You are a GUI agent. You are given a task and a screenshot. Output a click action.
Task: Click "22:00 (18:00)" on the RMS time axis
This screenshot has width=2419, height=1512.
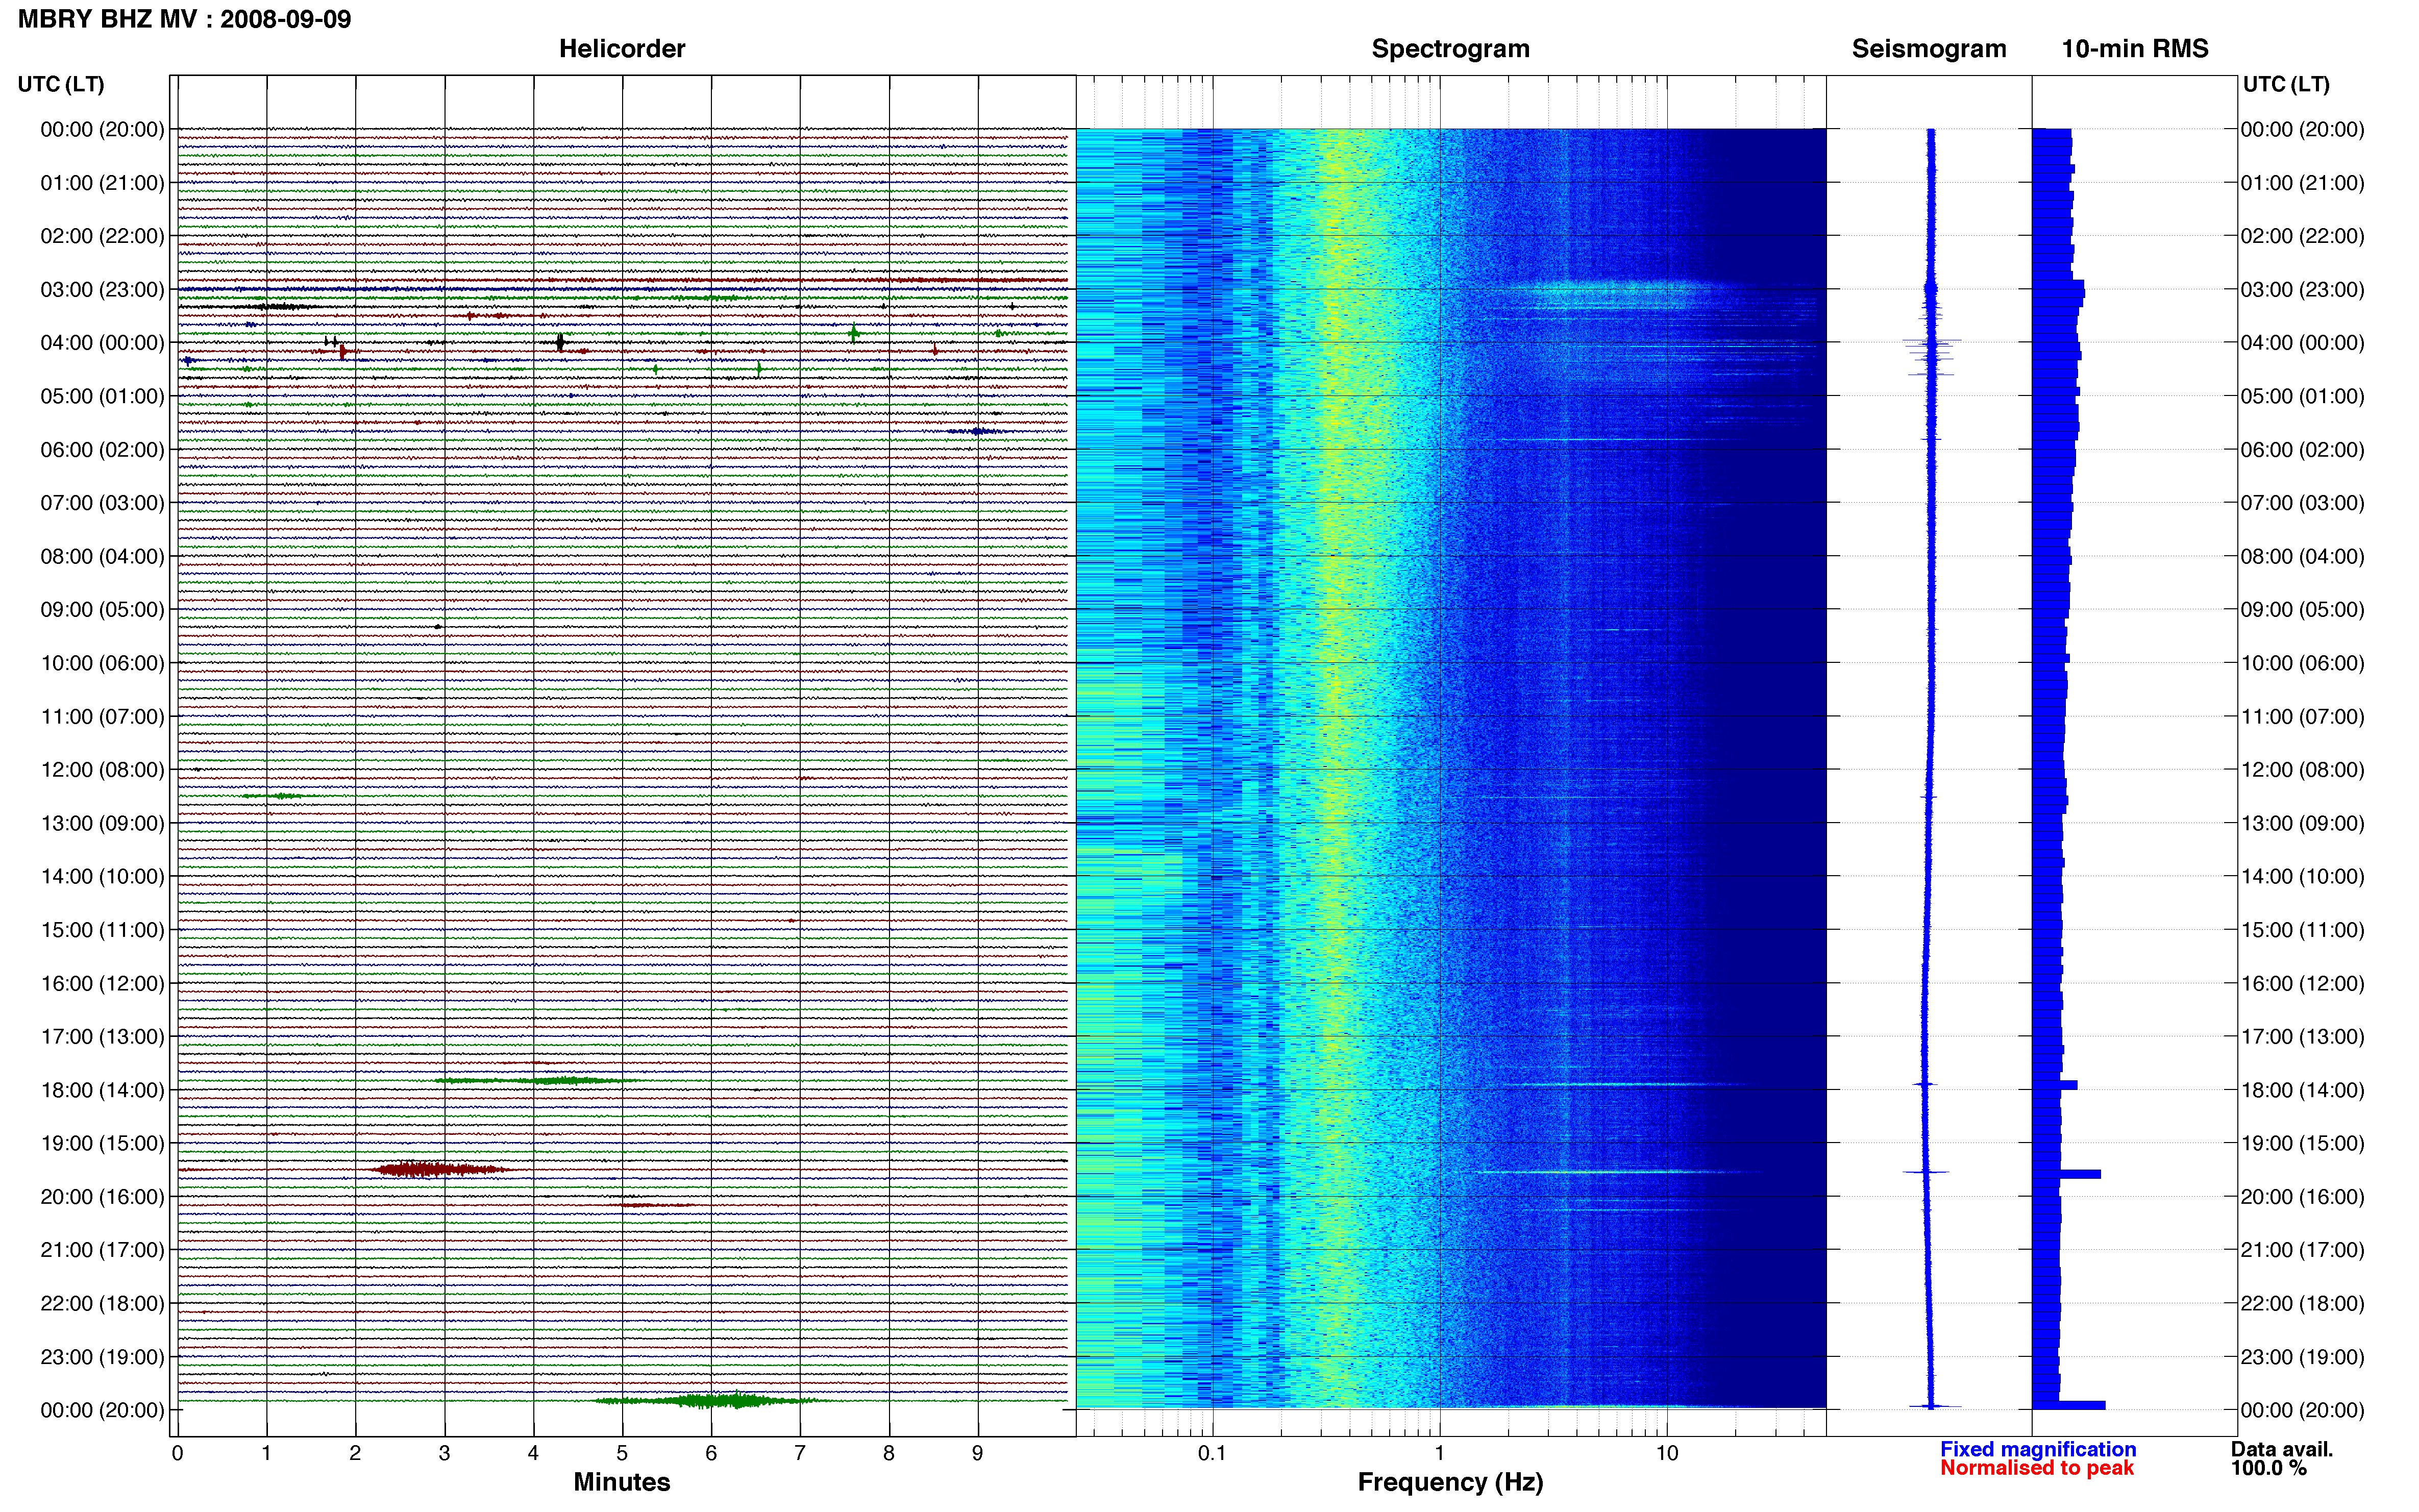(x=2302, y=1303)
